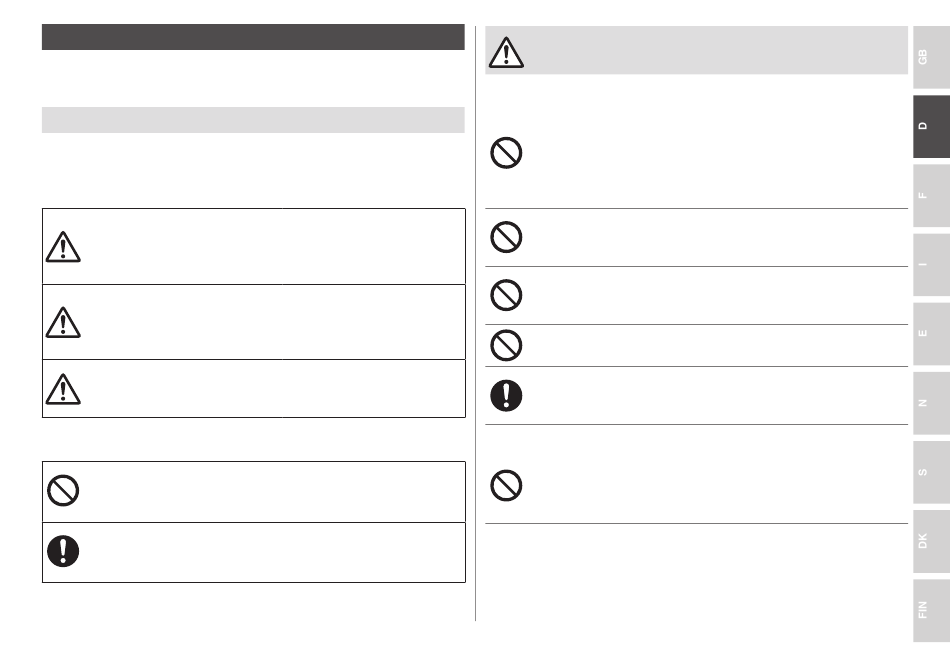Go to the E language tab
The image size is (950, 668).
click(931, 333)
